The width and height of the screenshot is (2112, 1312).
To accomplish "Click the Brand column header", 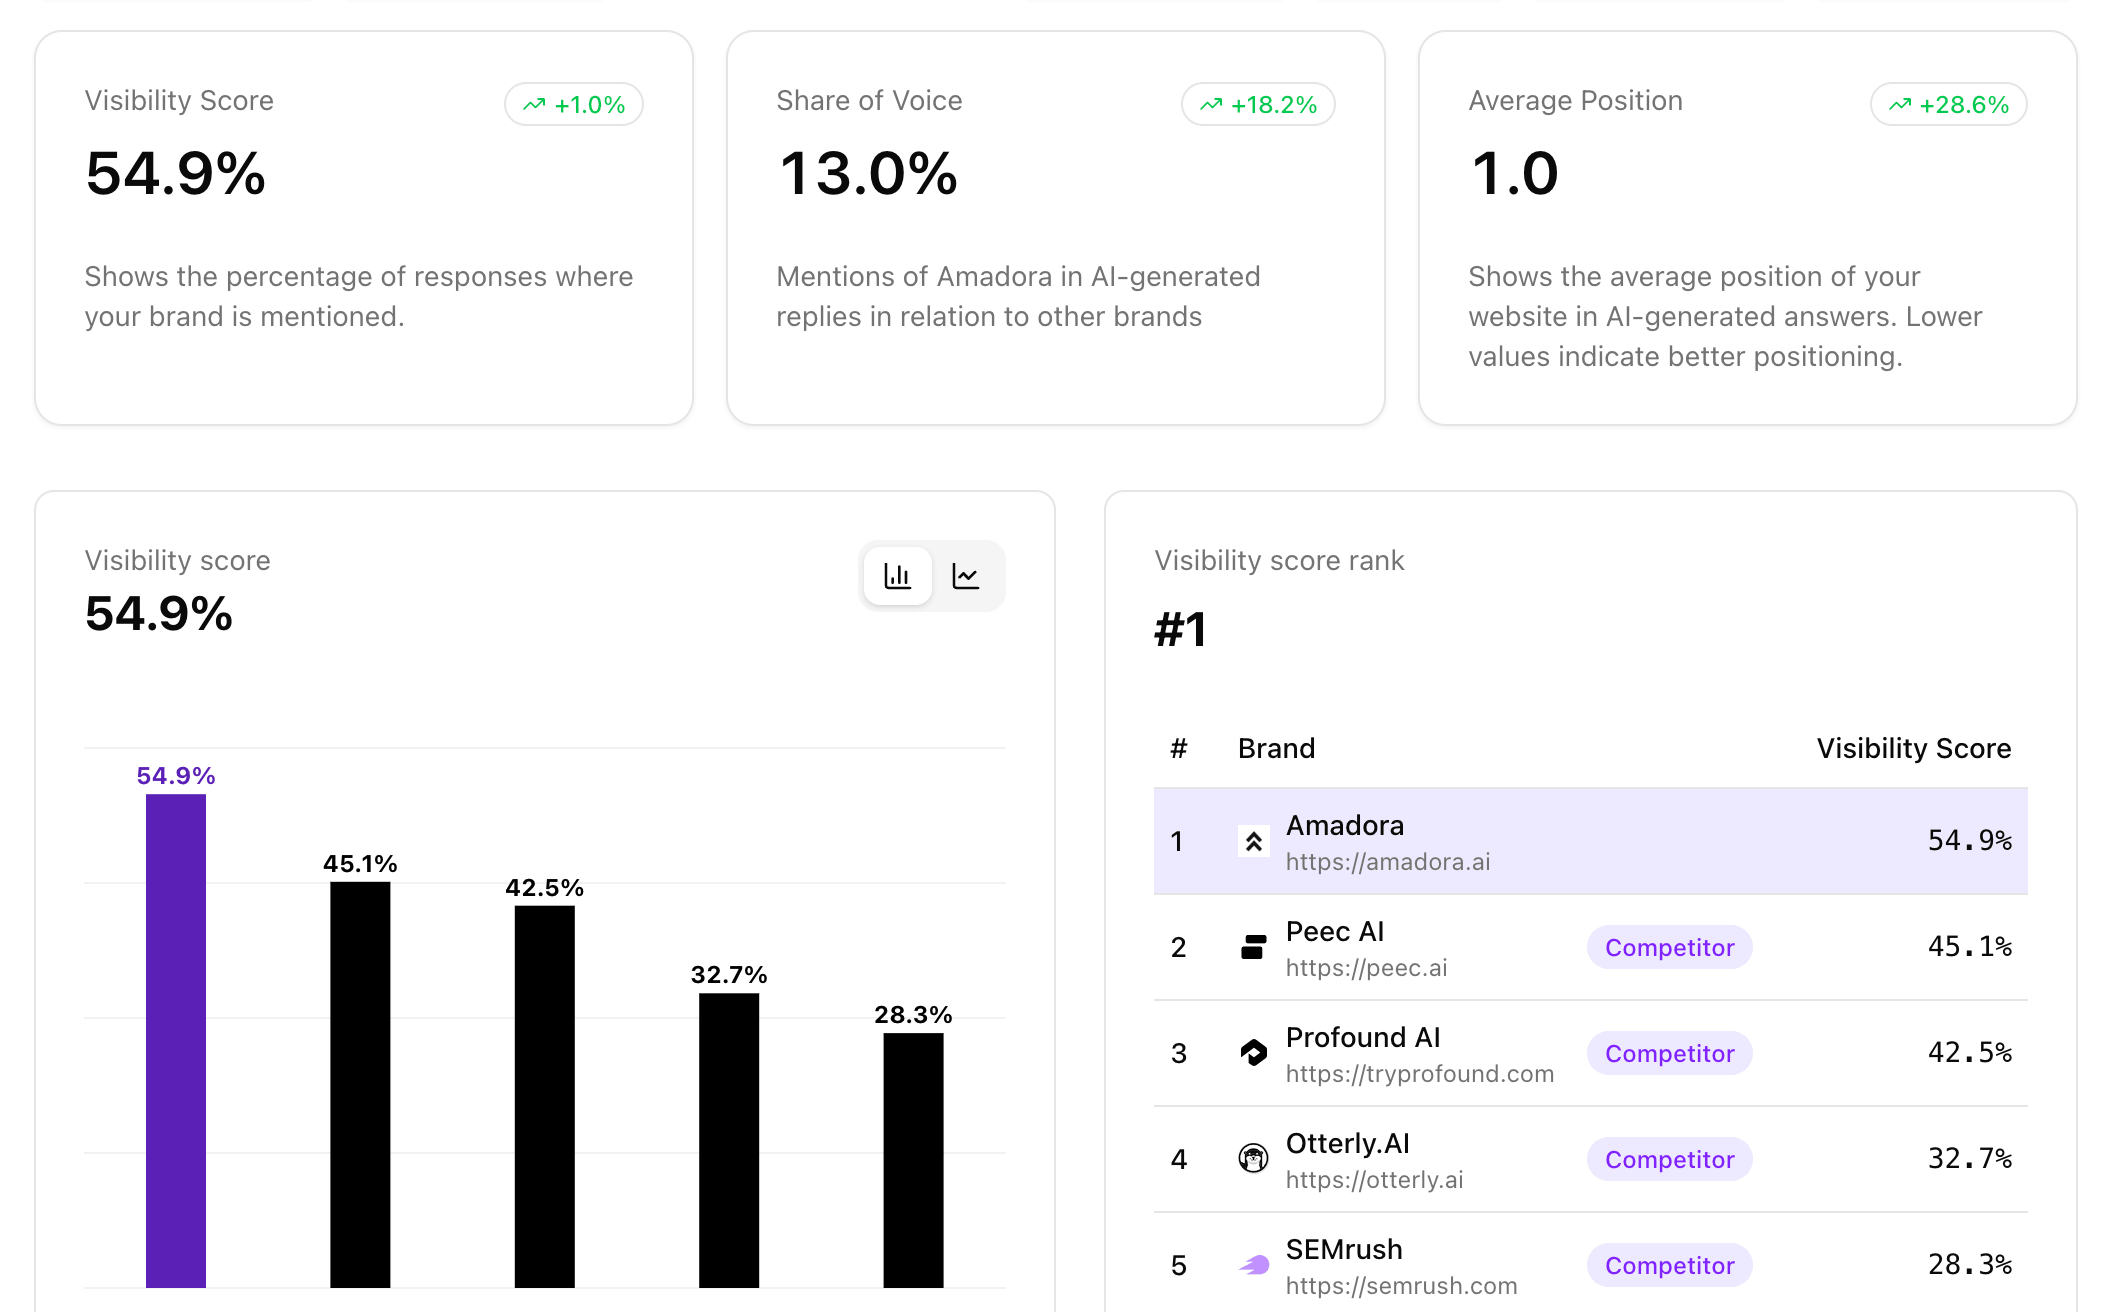I will pos(1276,748).
